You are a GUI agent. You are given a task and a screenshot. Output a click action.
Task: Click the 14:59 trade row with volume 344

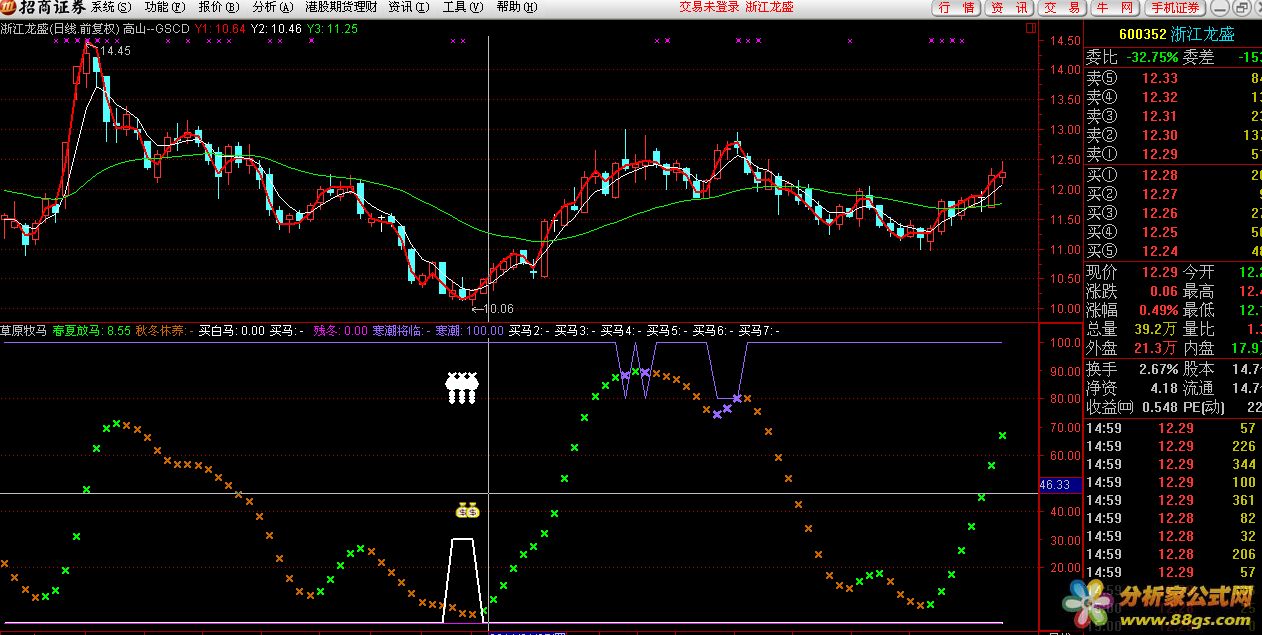[1174, 464]
